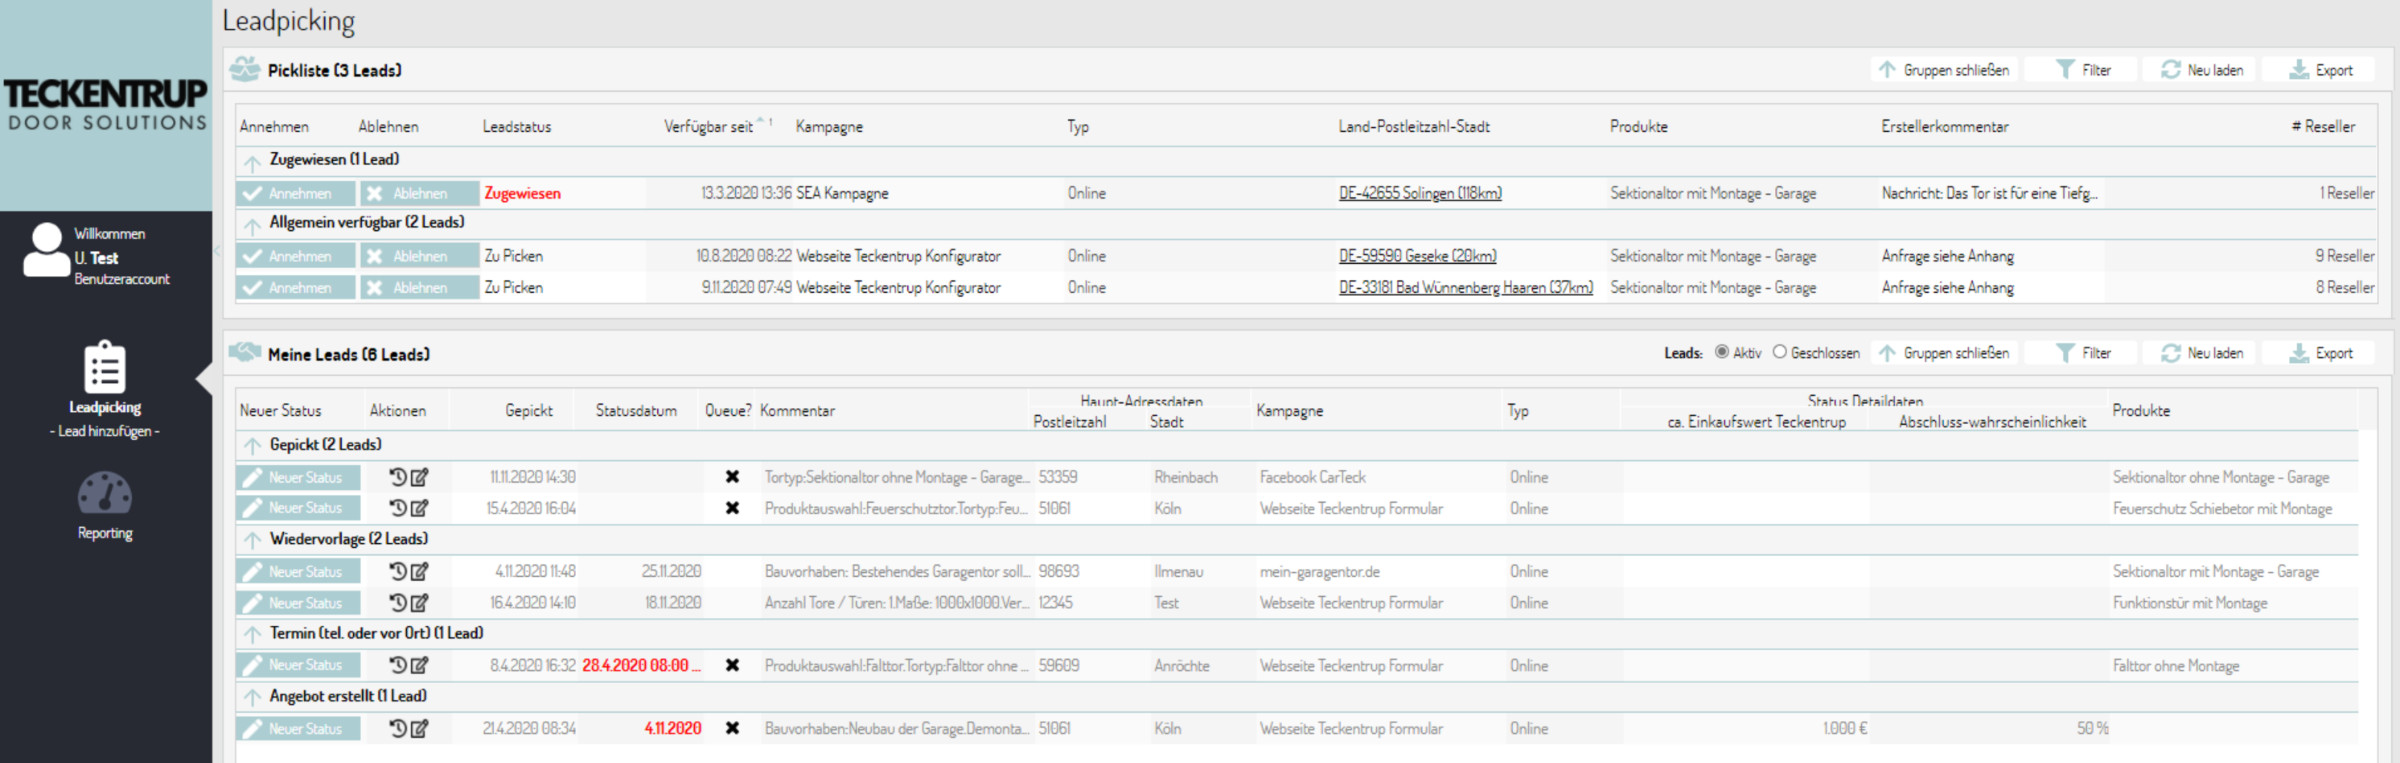Collapse the Allgemein verfügbar group

pos(252,224)
